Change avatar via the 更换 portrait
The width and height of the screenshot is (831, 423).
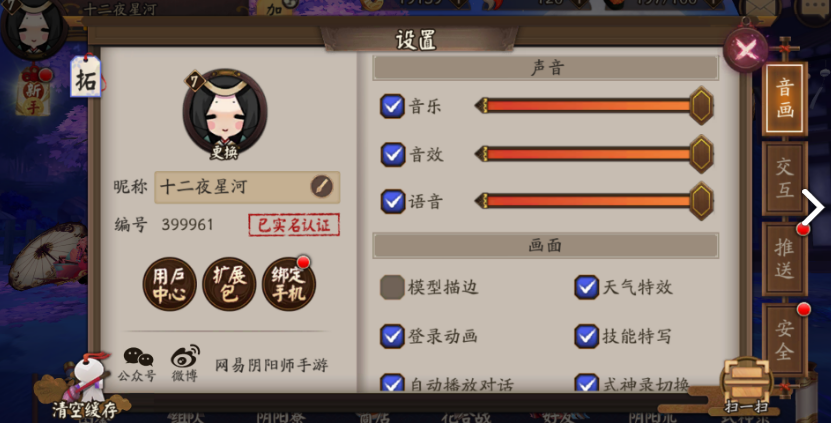click(x=225, y=113)
